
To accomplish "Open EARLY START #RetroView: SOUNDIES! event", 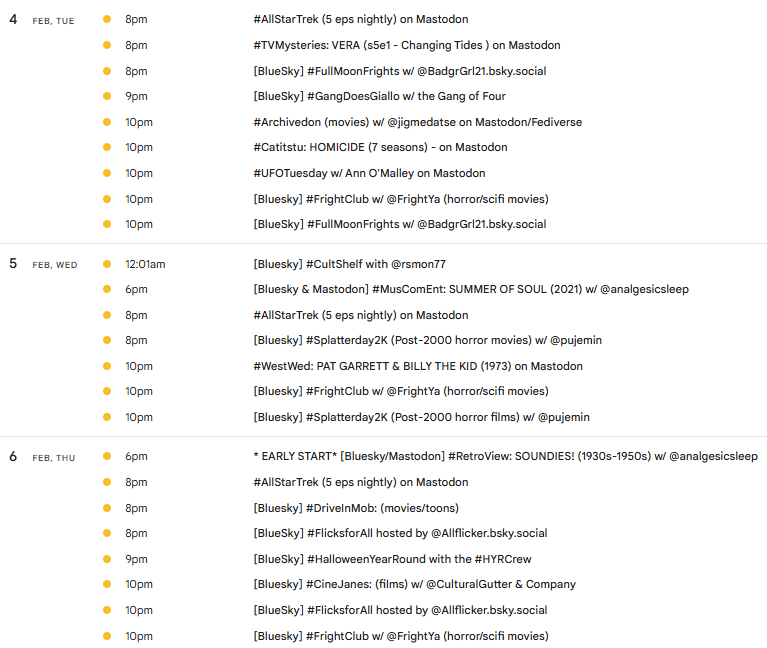I will [x=505, y=456].
